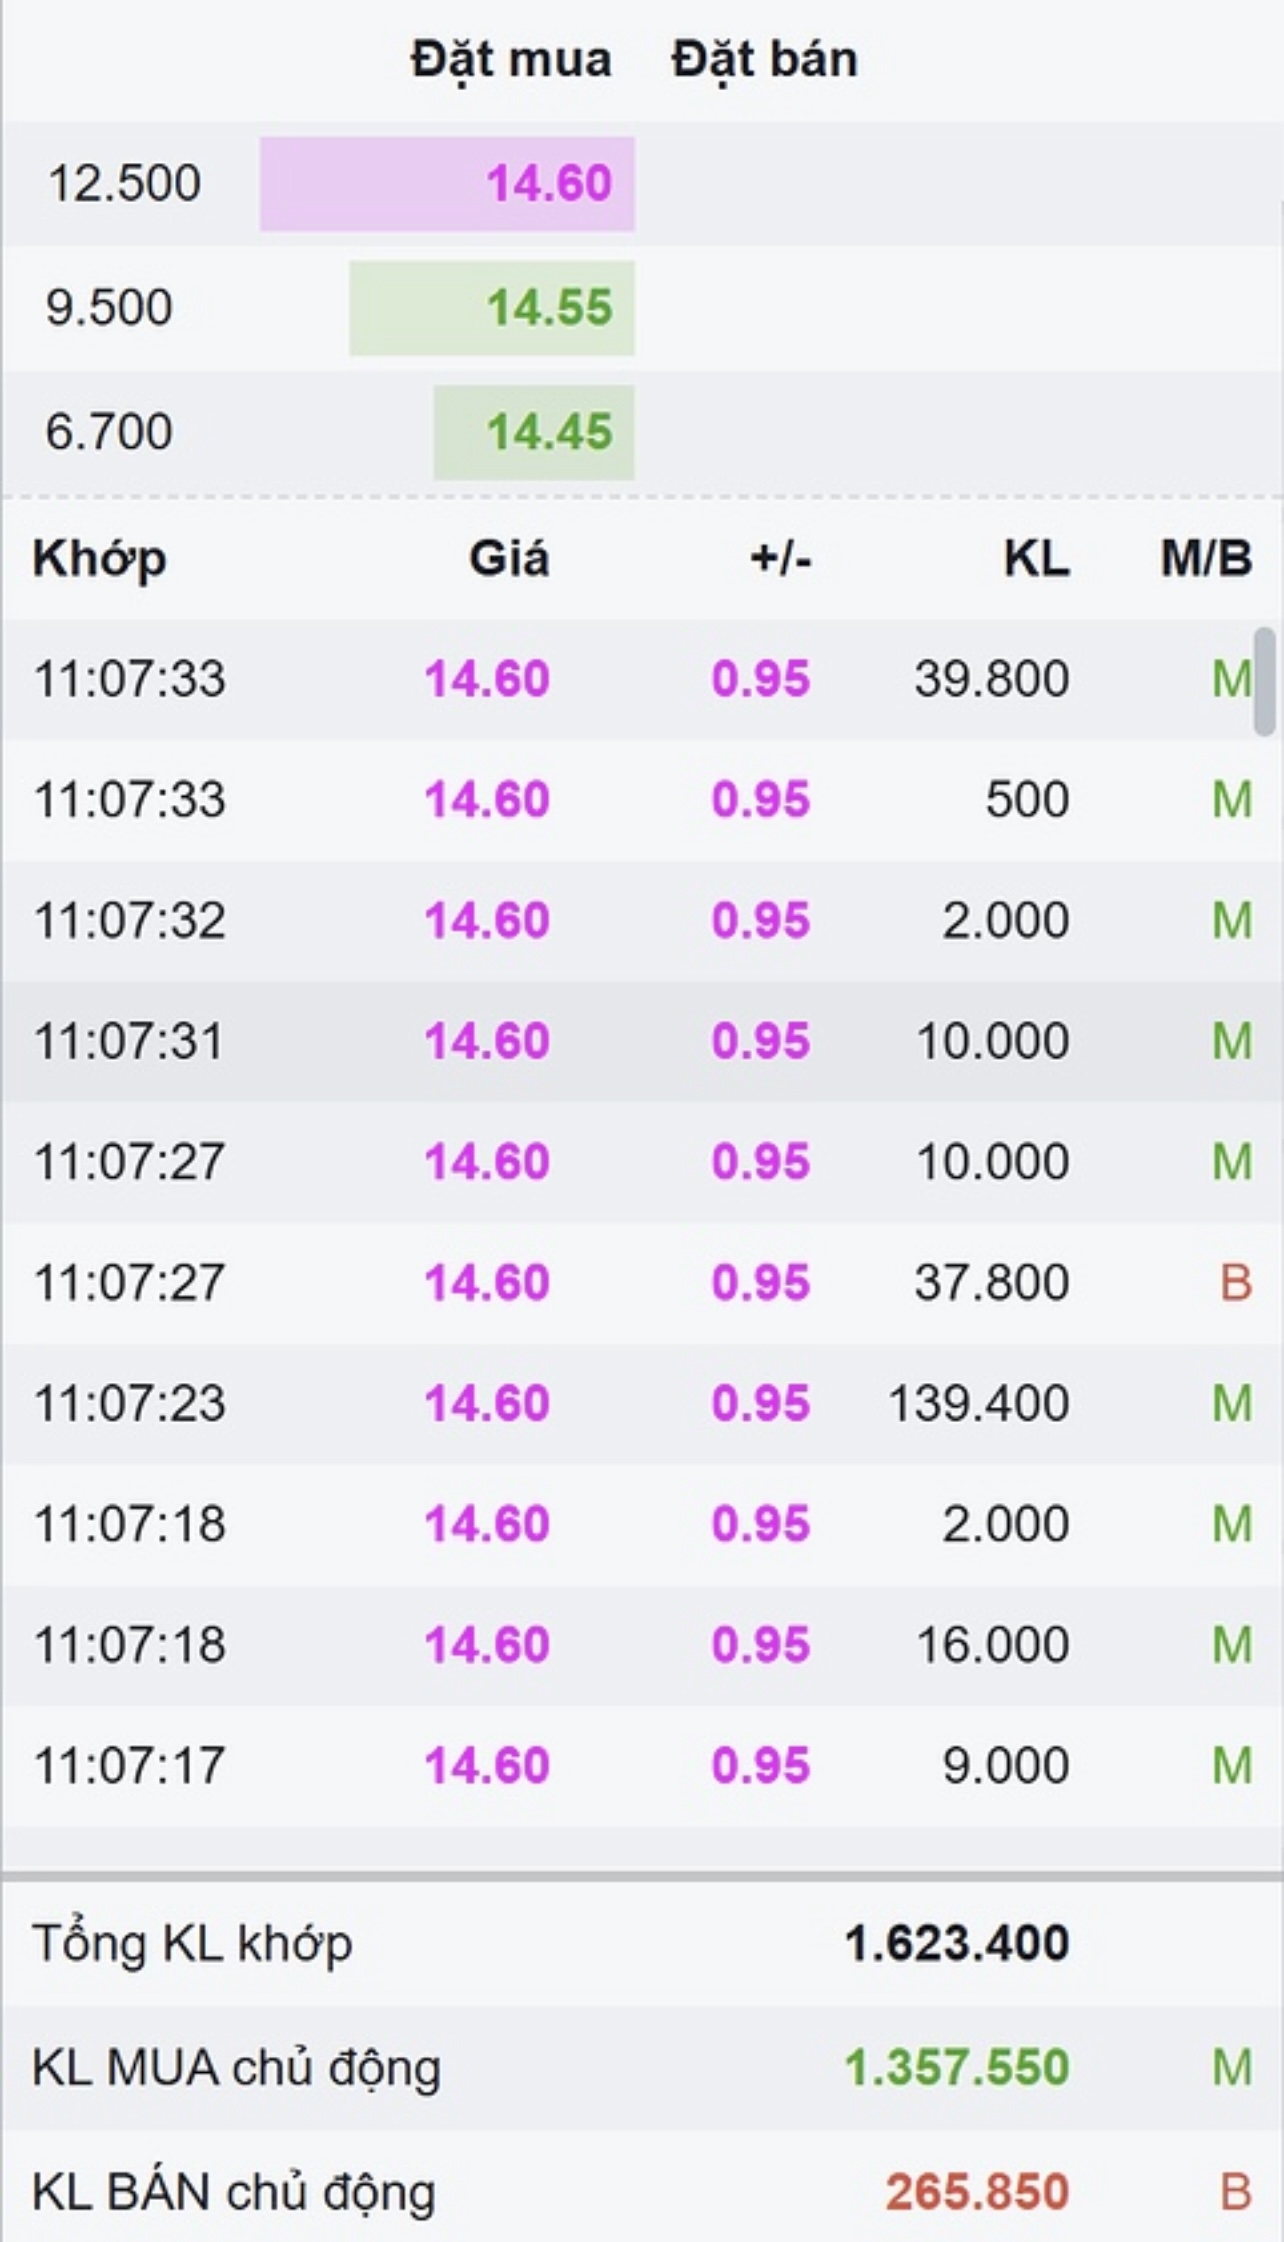Click the +/- column header
The height and width of the screenshot is (2242, 1284).
tap(780, 558)
